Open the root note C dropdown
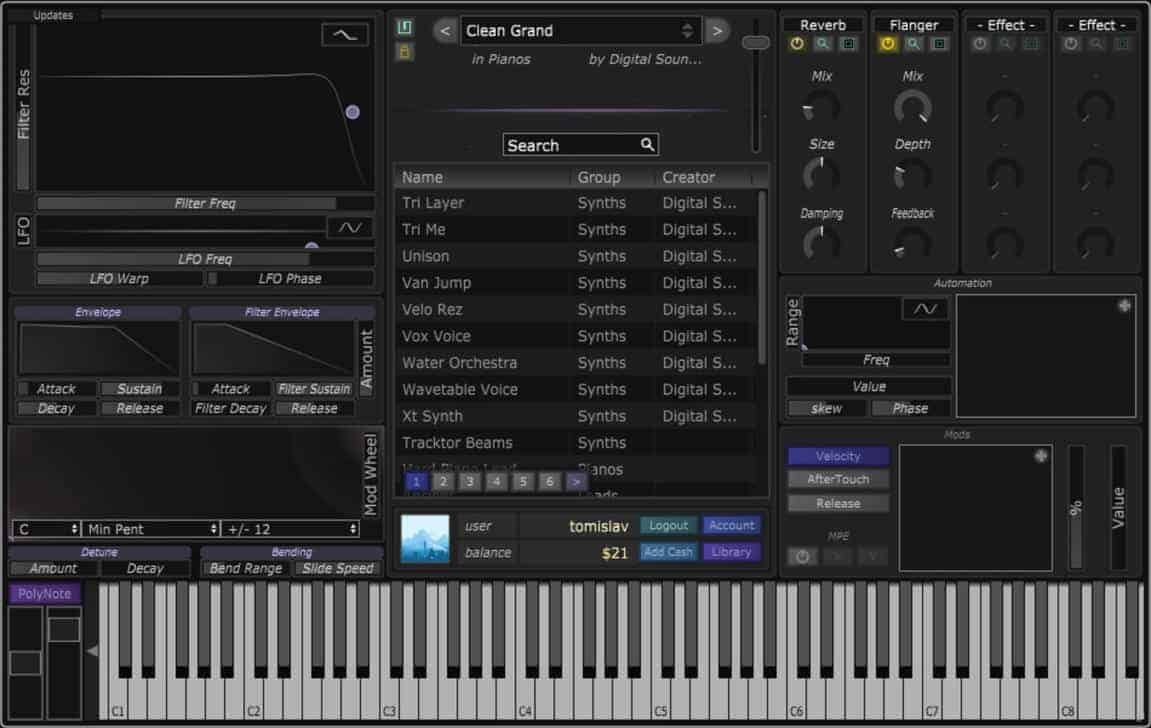1151x728 pixels. point(46,528)
